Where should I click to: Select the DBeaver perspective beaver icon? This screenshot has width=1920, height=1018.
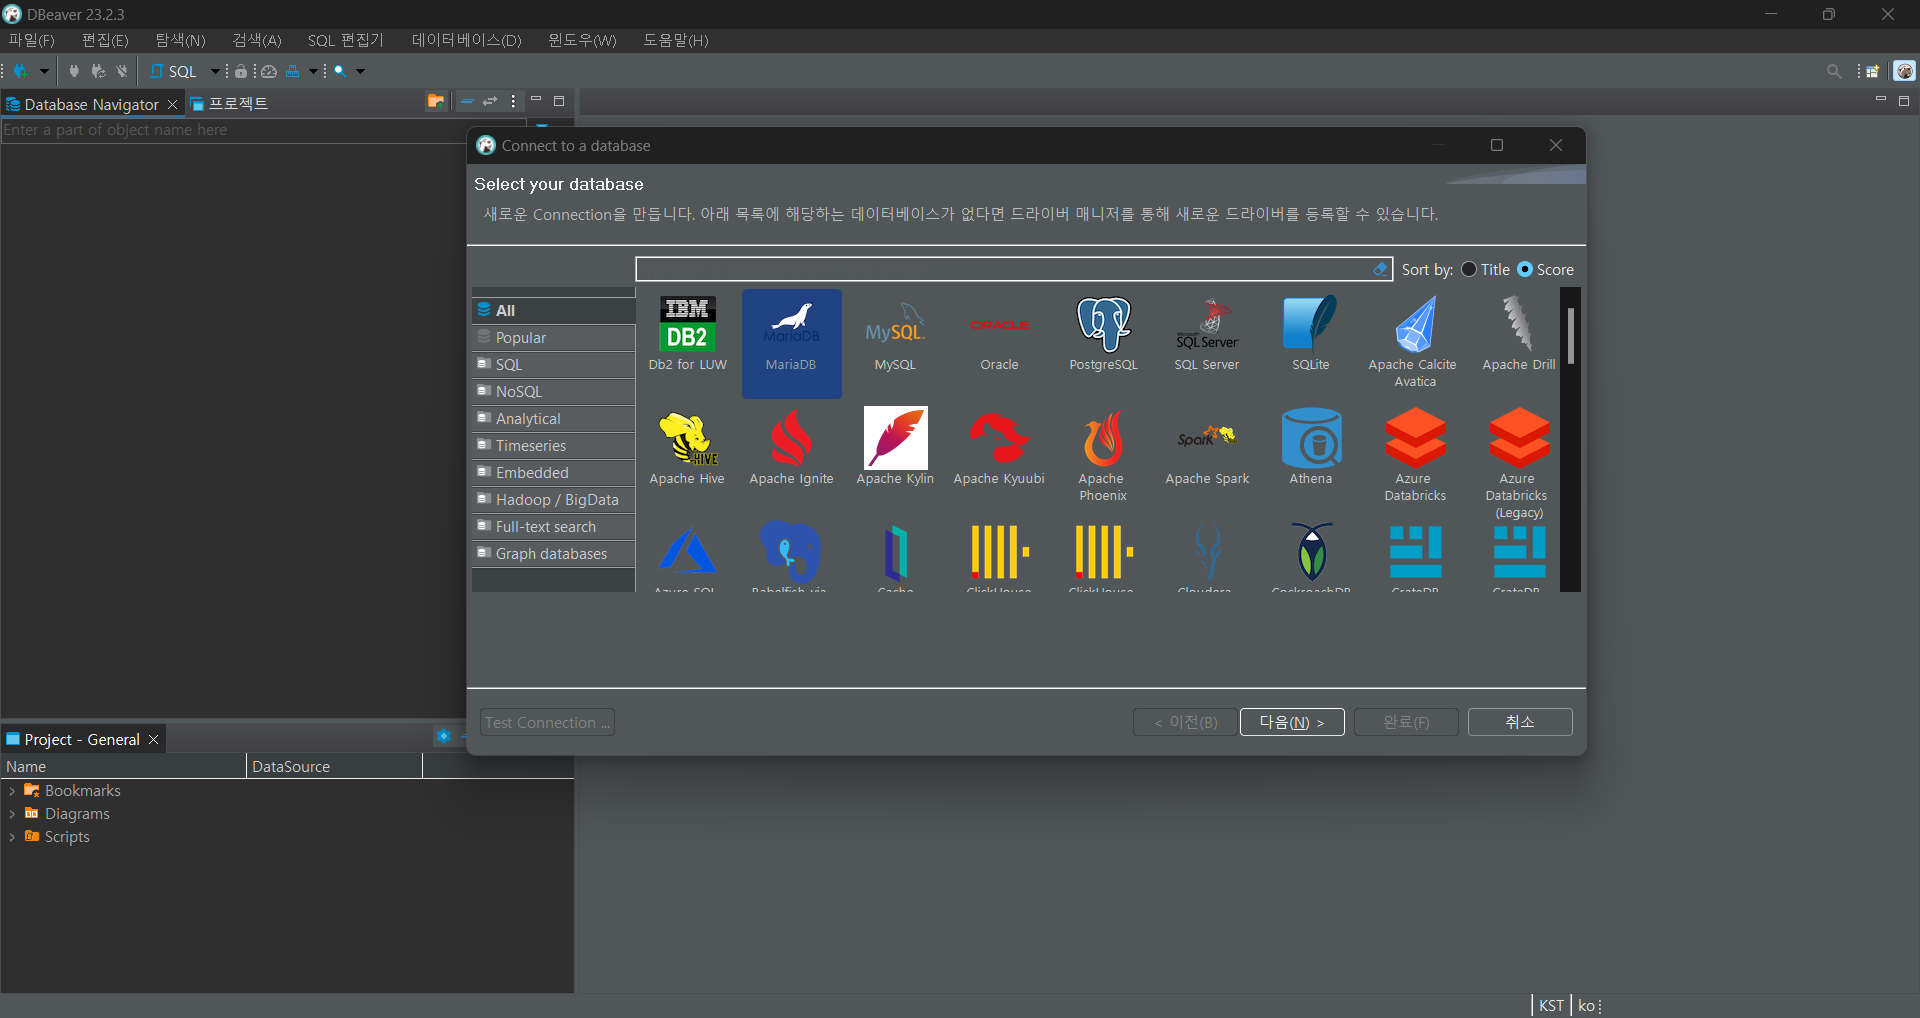1904,71
